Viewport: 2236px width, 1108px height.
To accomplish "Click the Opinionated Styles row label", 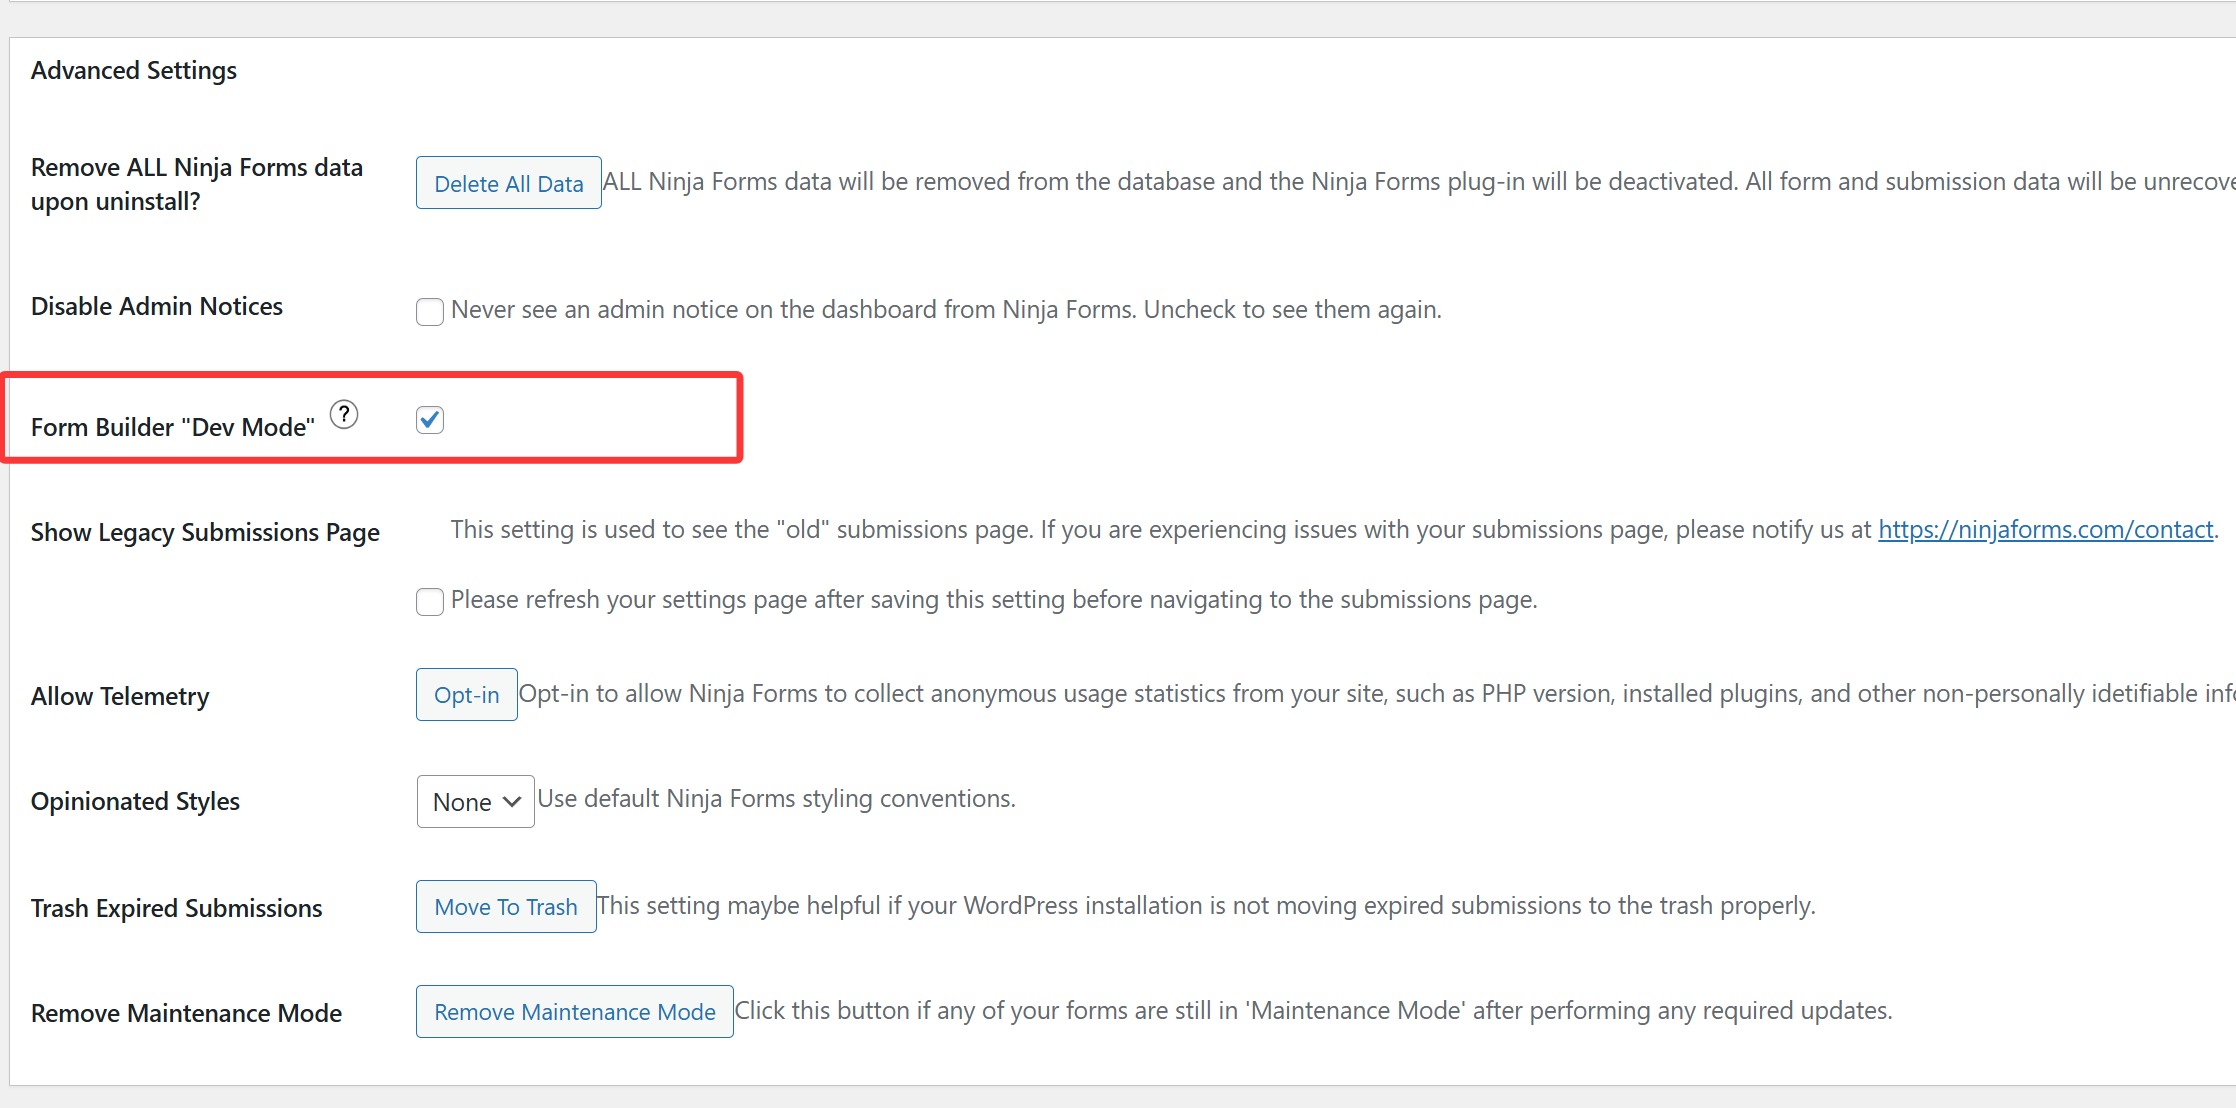I will [x=135, y=802].
